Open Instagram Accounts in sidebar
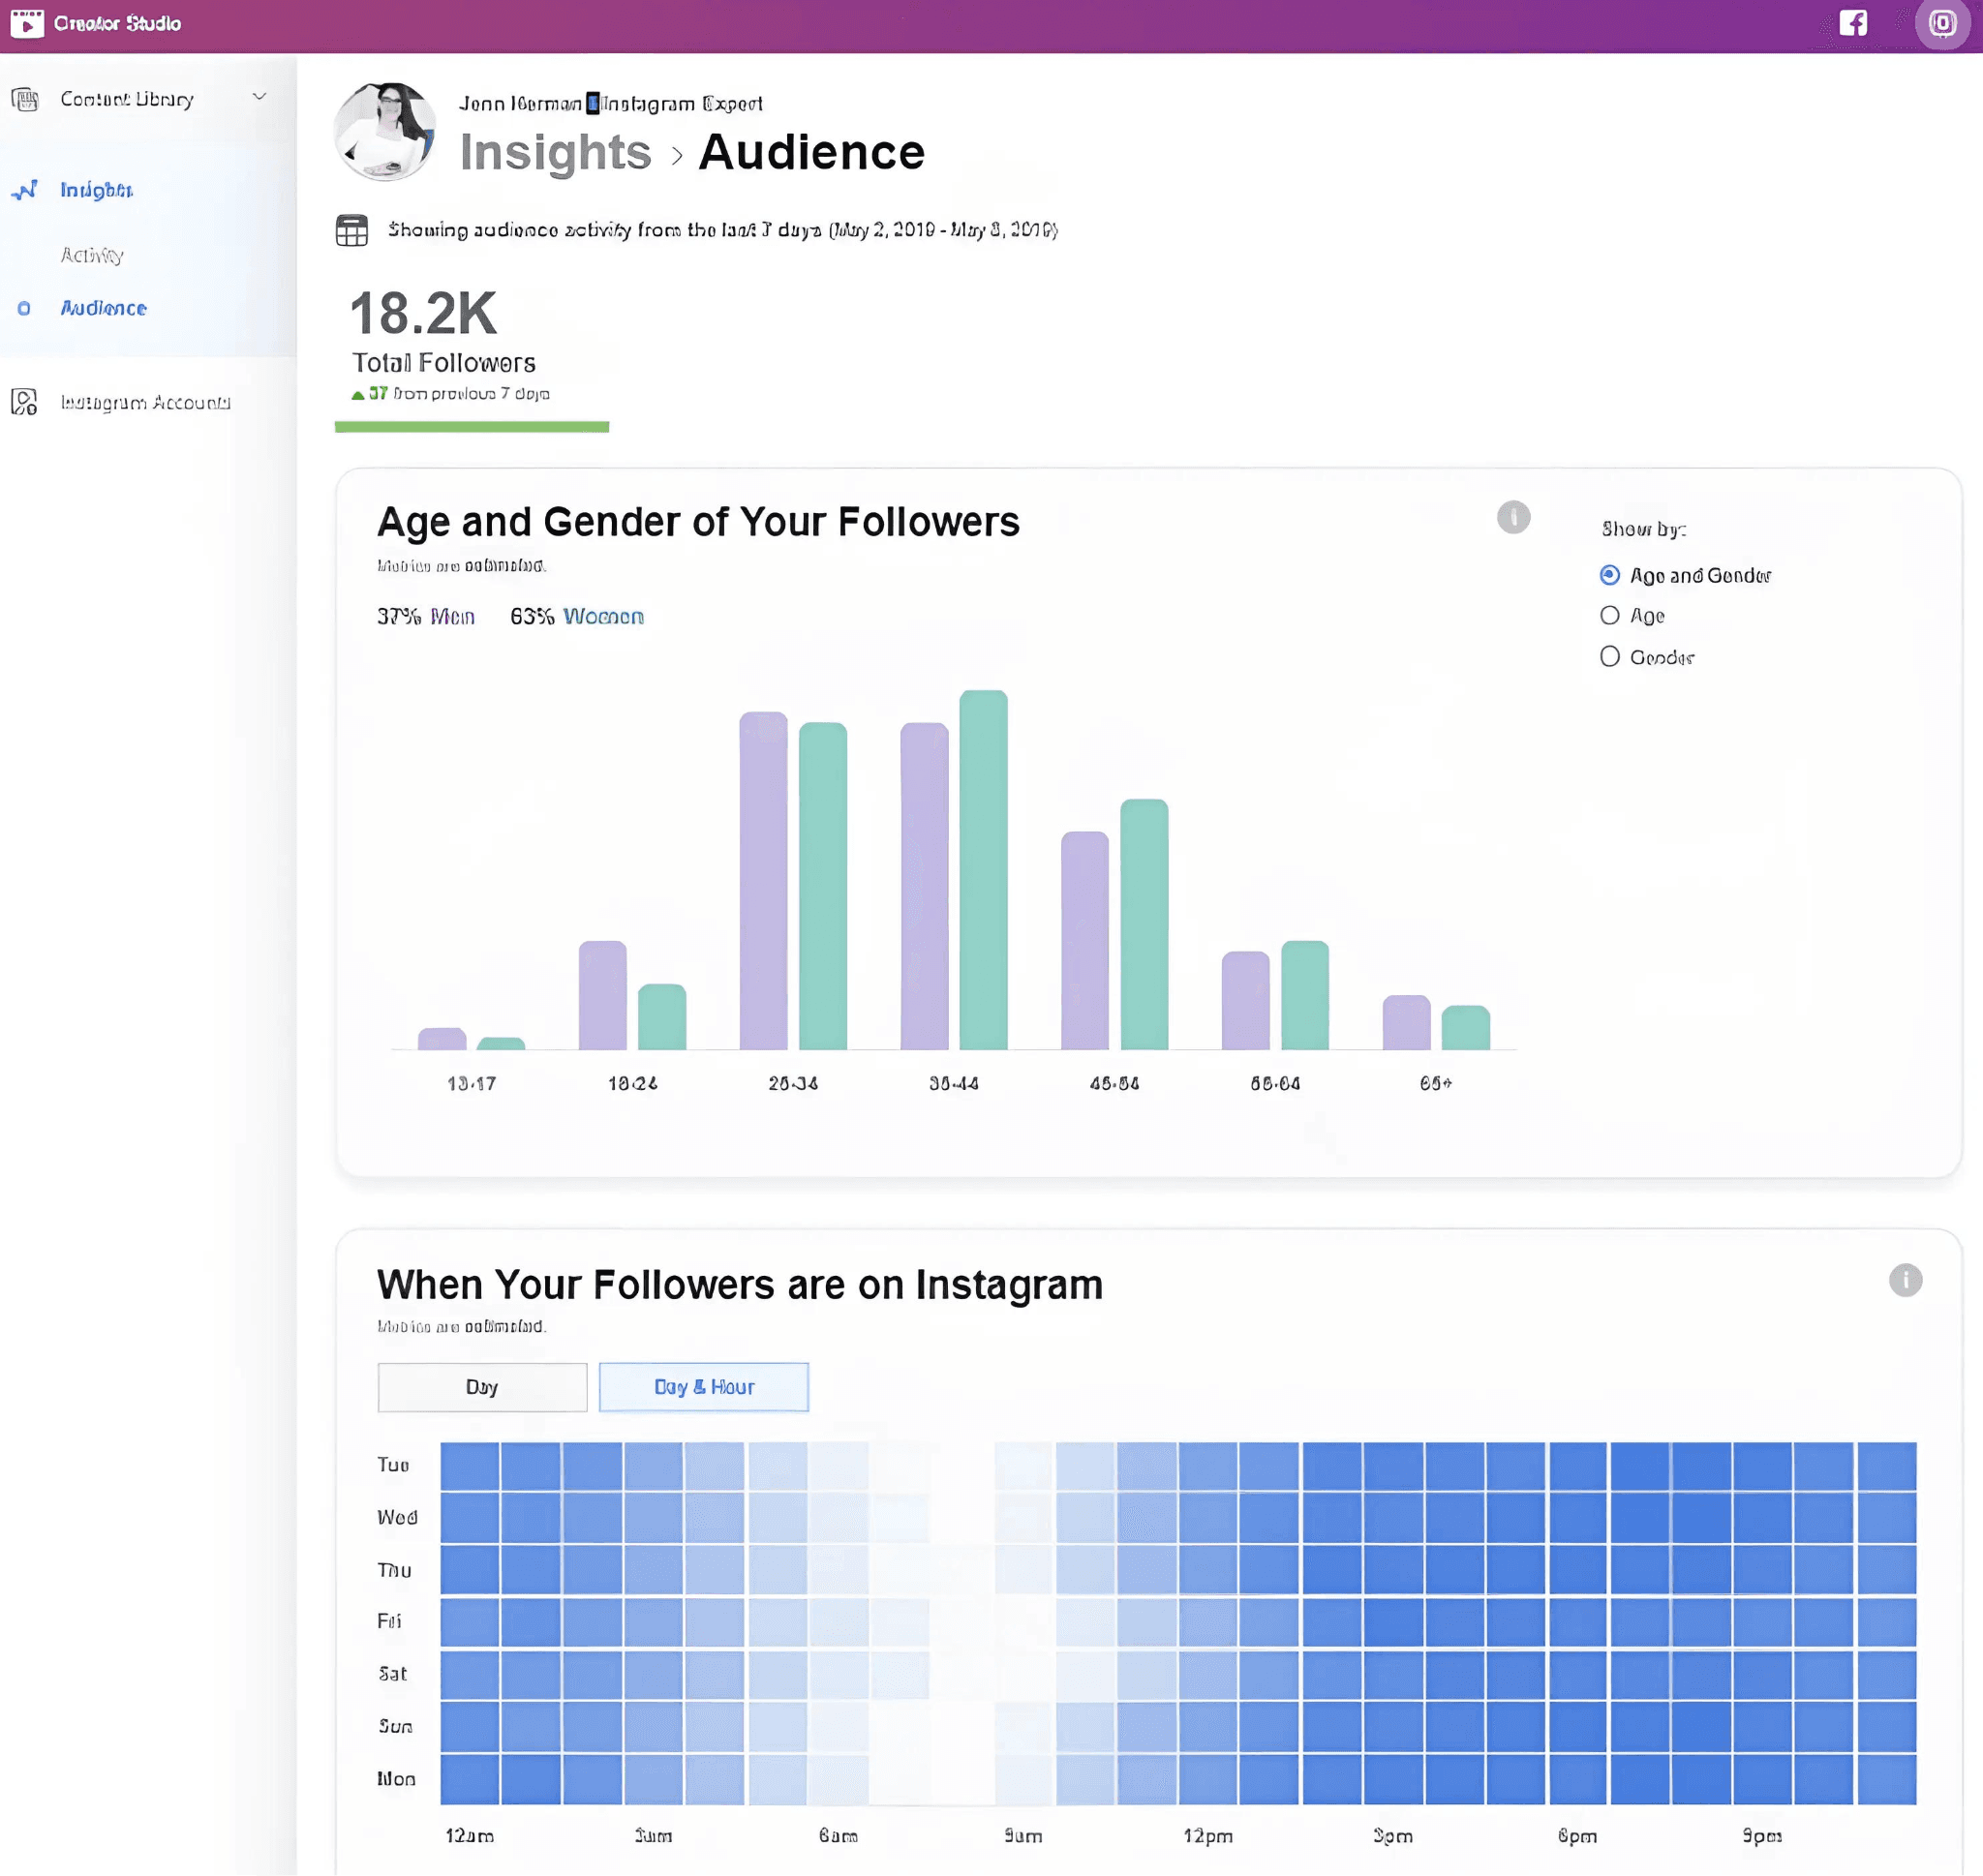Viewport: 1983px width, 1876px height. tap(146, 402)
